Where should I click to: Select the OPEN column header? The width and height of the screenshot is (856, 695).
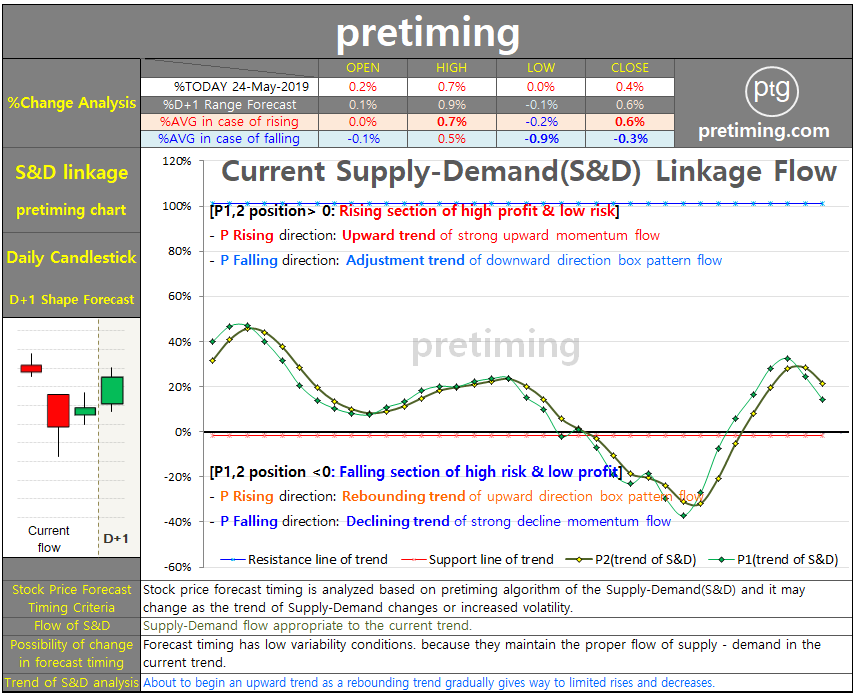tap(362, 68)
